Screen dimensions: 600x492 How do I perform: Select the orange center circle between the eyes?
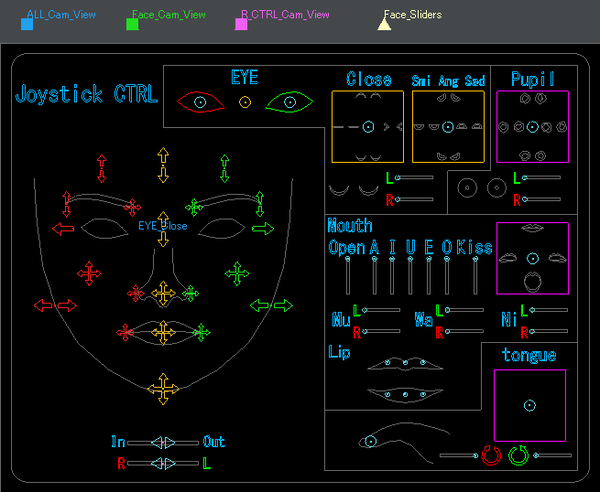(x=245, y=102)
